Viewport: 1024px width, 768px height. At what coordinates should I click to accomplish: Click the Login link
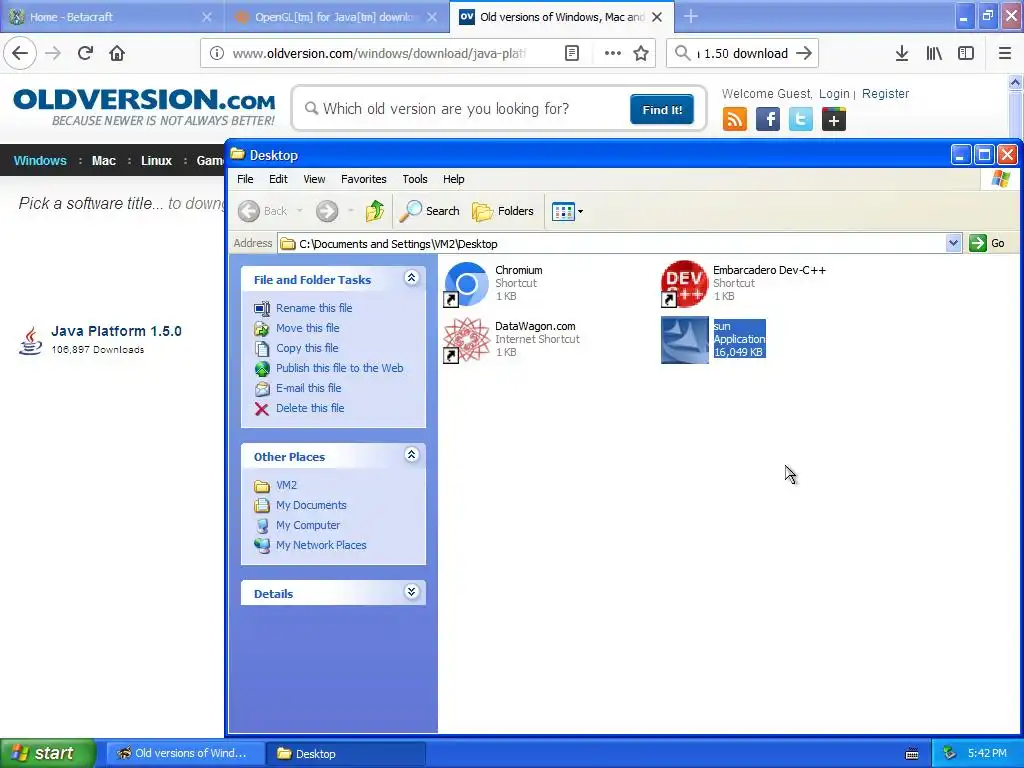tap(834, 94)
